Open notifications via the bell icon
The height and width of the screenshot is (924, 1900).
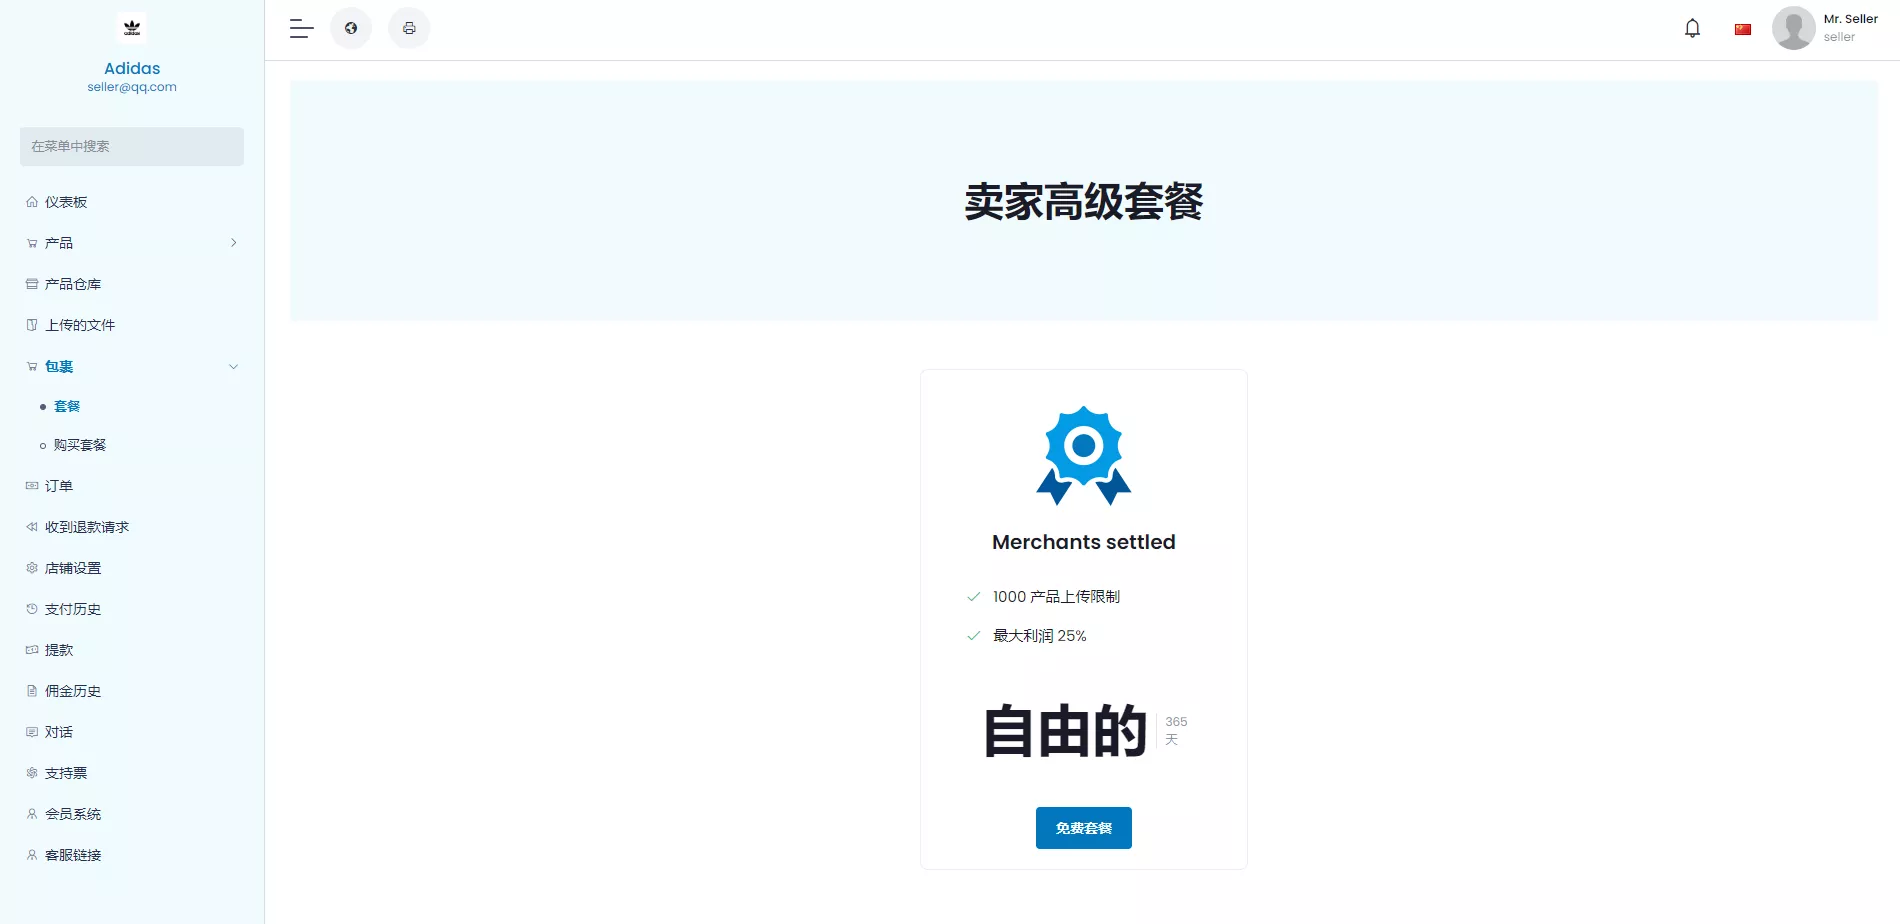[1691, 28]
